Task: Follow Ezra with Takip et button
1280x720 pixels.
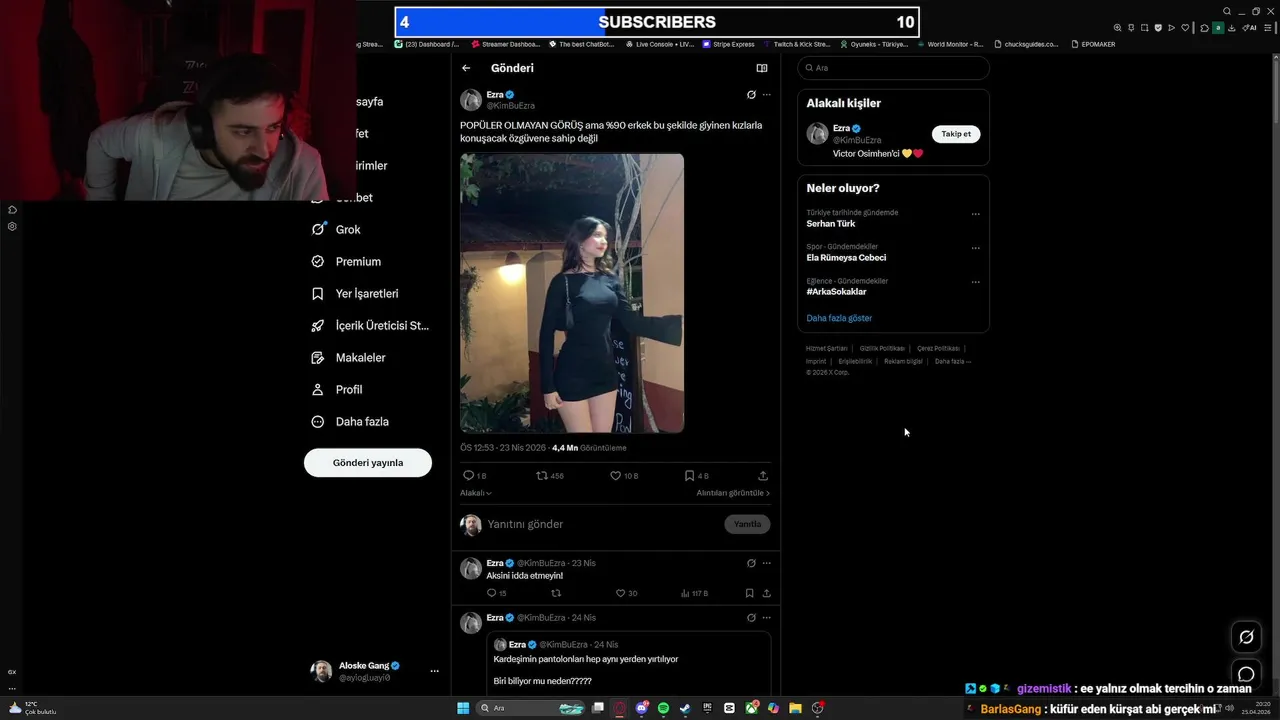Action: [x=956, y=134]
